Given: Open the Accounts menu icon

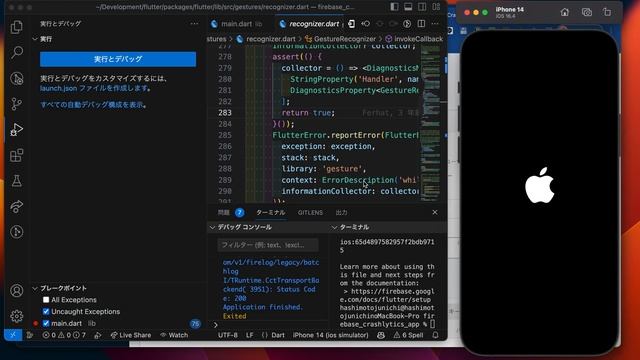Looking at the screenshot, I should click(17, 291).
